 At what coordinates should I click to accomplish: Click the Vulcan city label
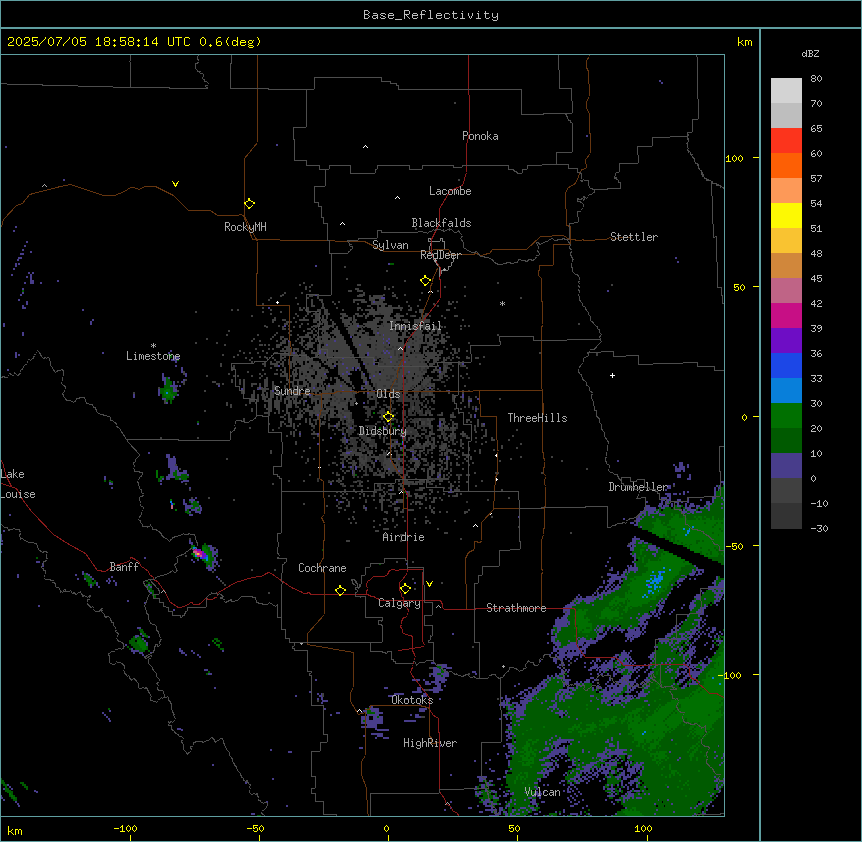542,792
